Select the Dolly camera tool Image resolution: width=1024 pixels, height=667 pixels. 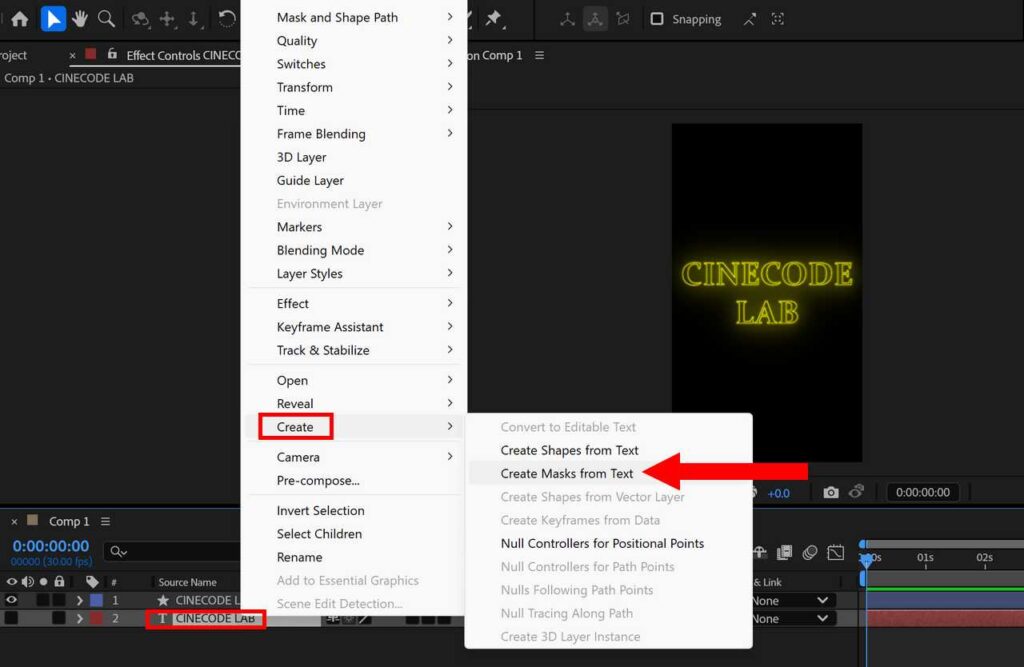tap(194, 19)
